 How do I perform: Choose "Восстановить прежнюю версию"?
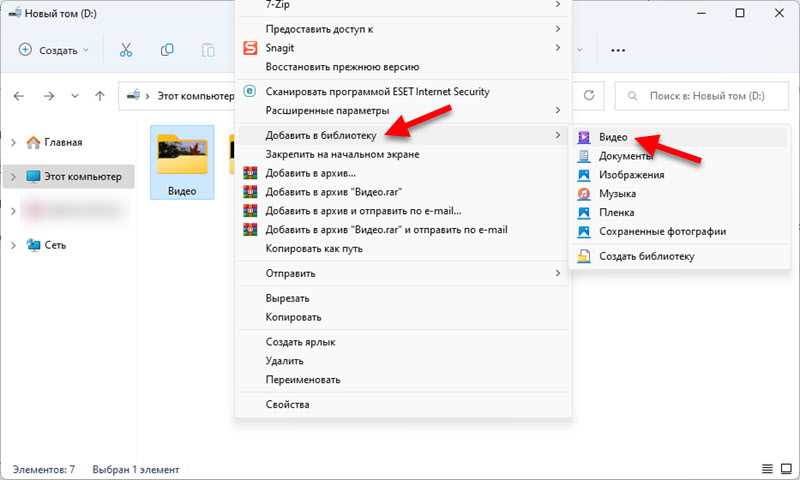pos(403,67)
